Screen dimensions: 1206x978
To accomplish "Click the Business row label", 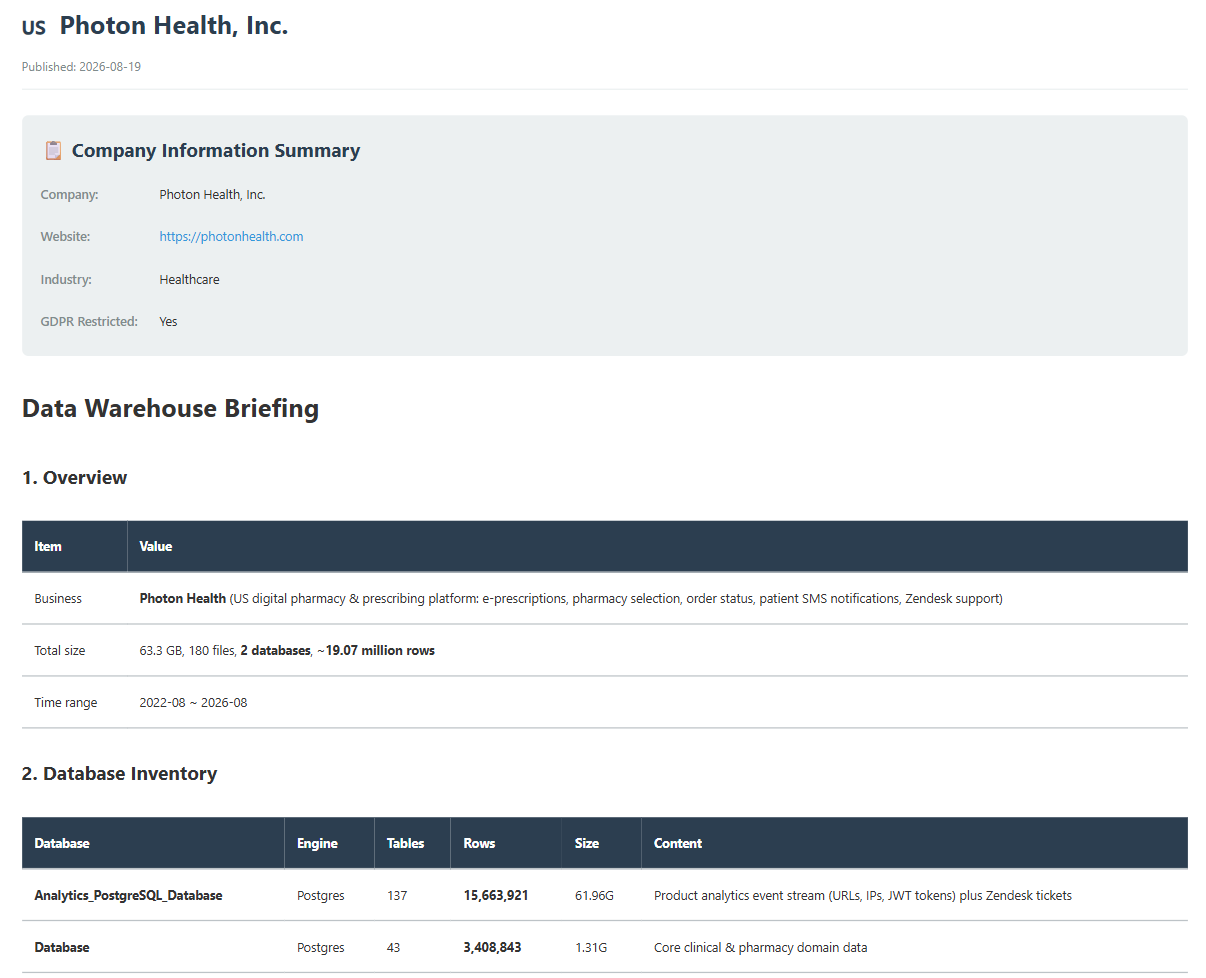I will coord(58,599).
